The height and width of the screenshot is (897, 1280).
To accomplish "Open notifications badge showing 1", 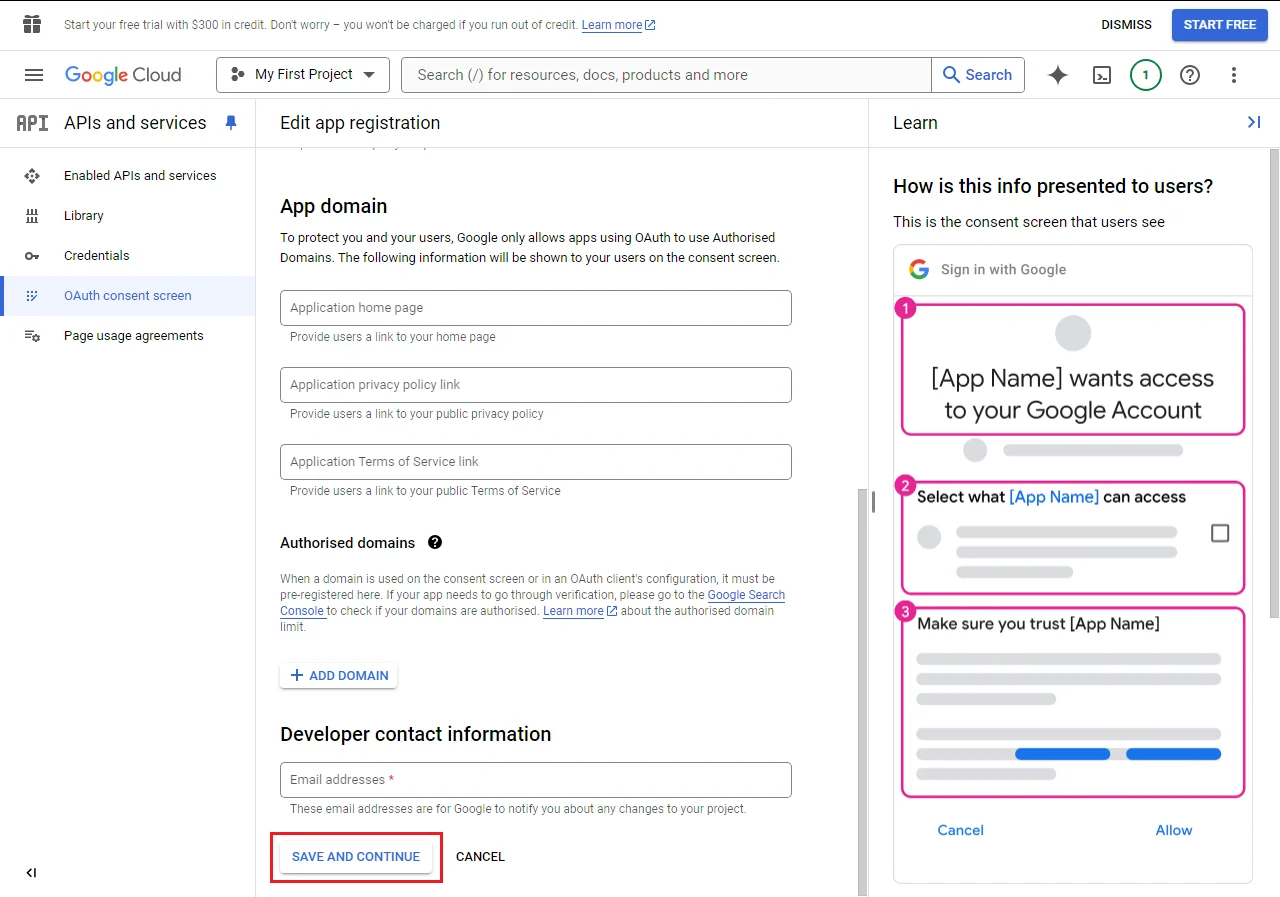I will point(1146,75).
